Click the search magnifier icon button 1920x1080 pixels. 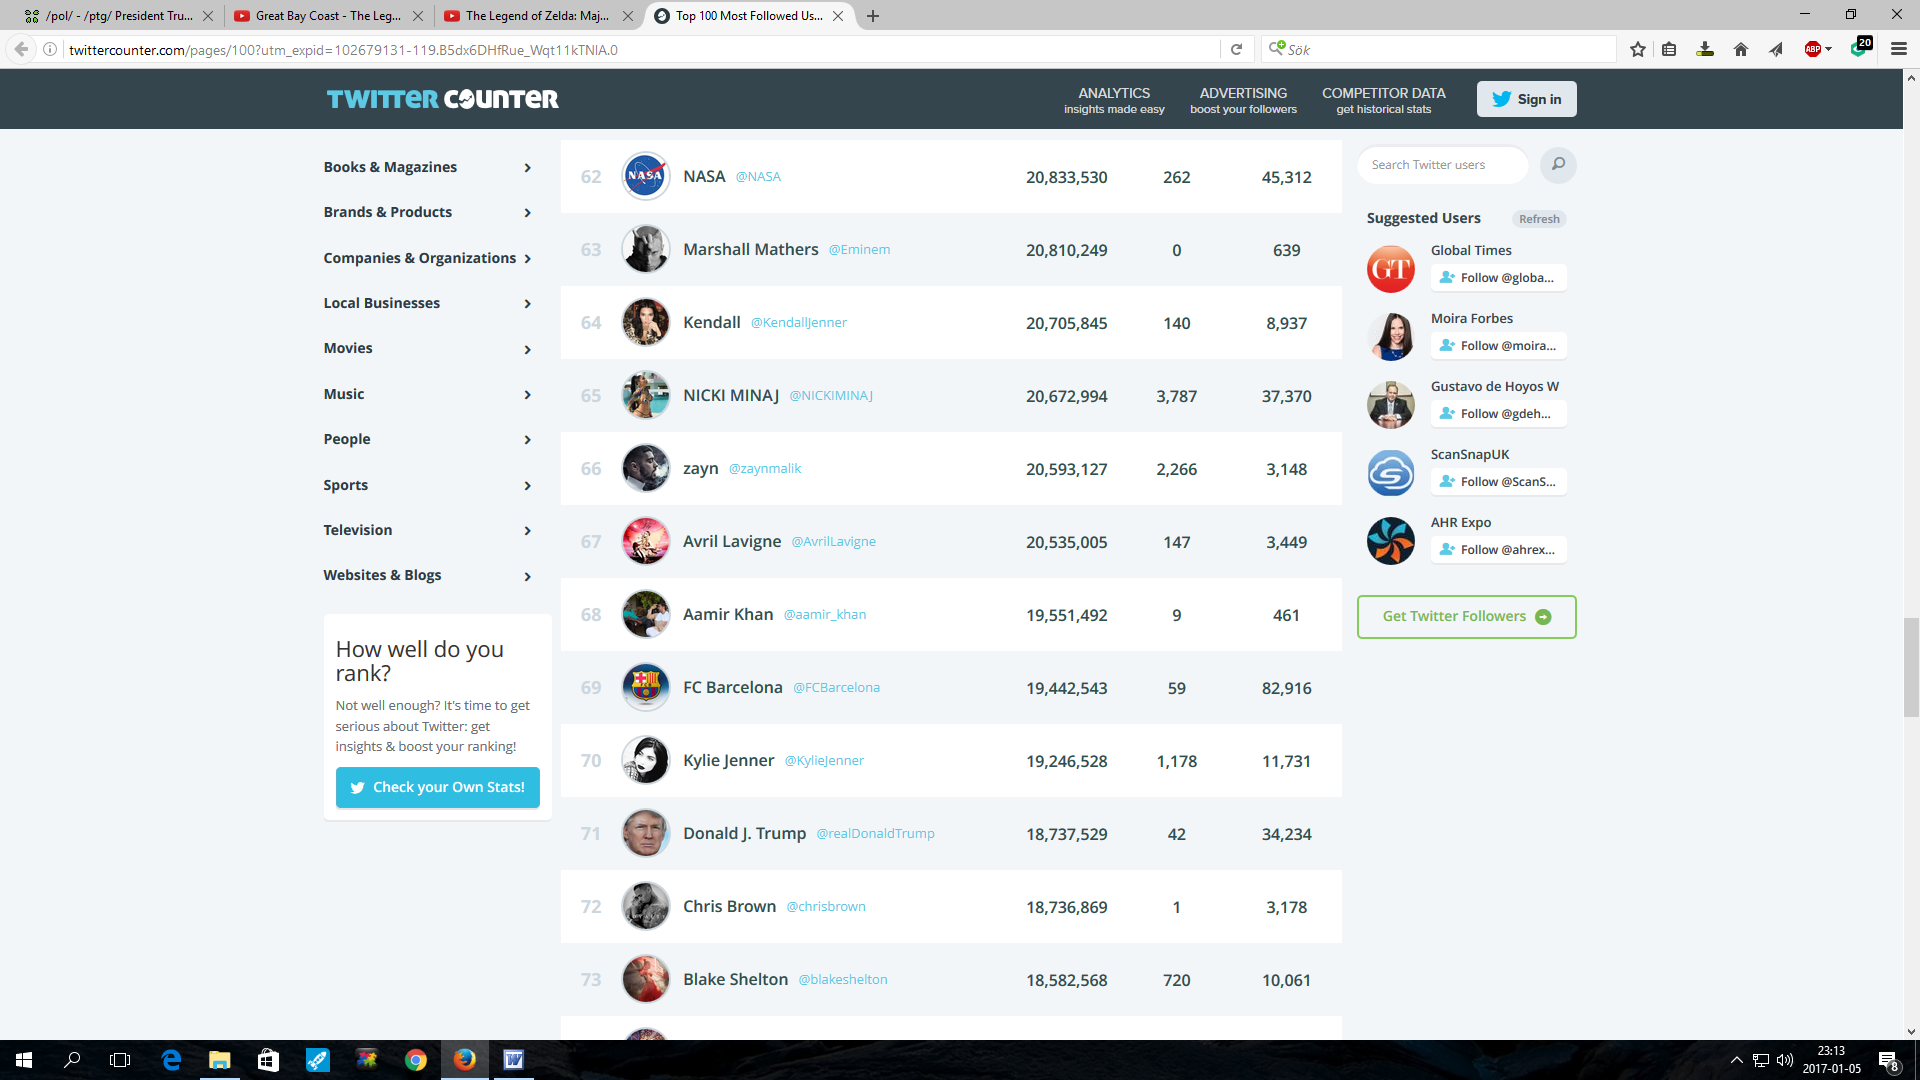coord(1557,165)
